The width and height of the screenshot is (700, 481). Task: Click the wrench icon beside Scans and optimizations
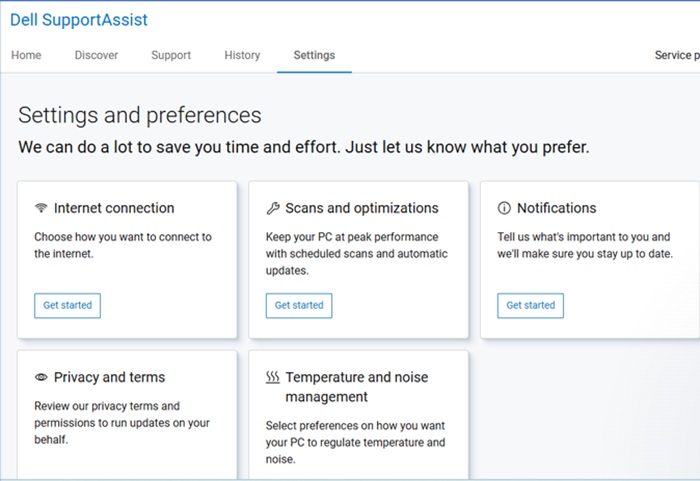coord(273,208)
